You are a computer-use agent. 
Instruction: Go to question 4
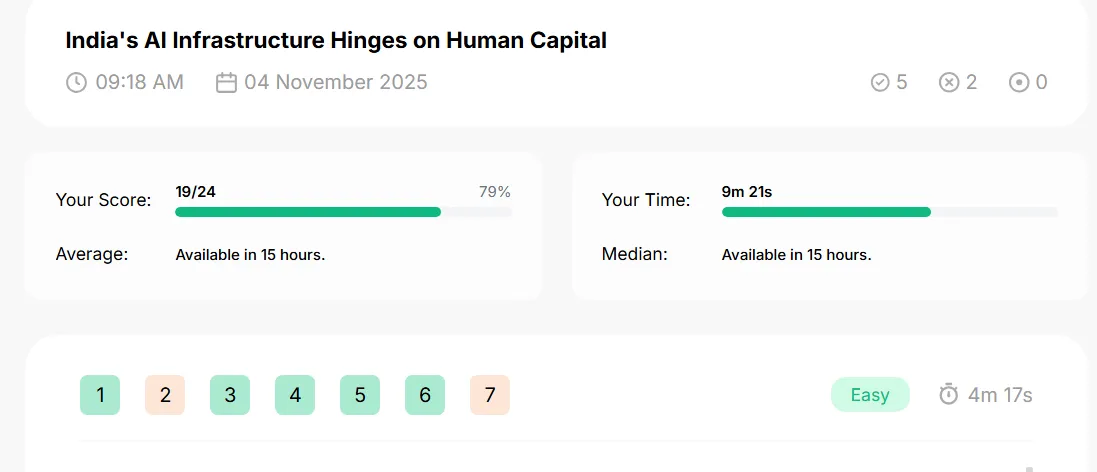click(x=295, y=395)
